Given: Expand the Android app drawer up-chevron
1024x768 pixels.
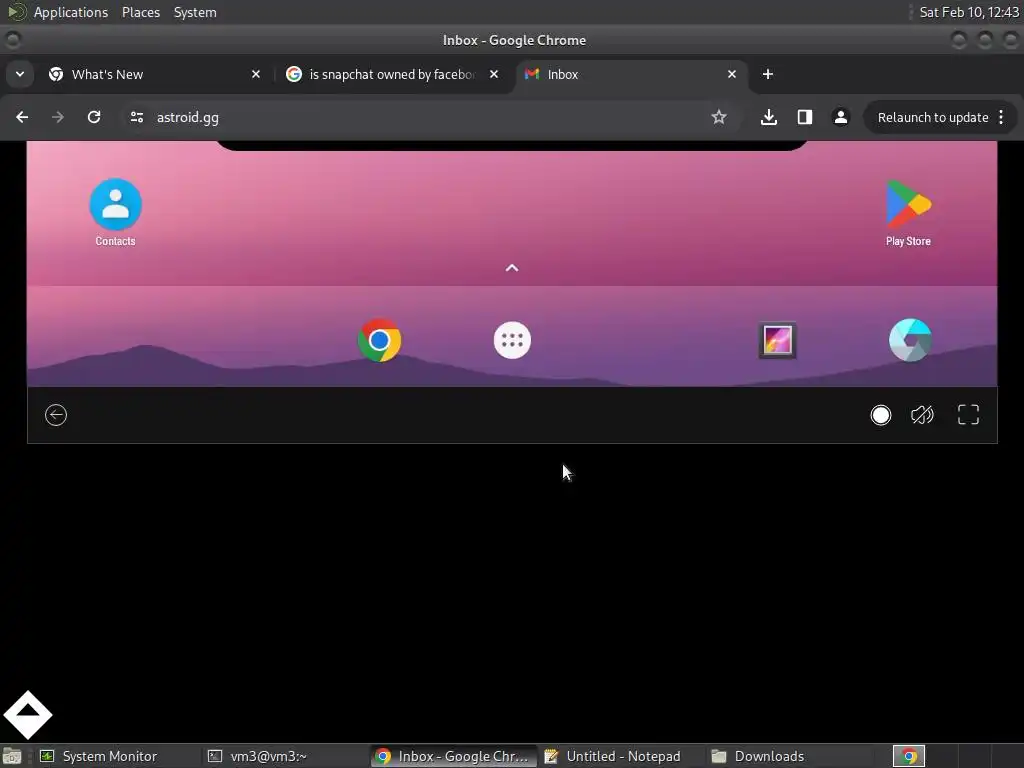Looking at the screenshot, I should click(x=512, y=268).
